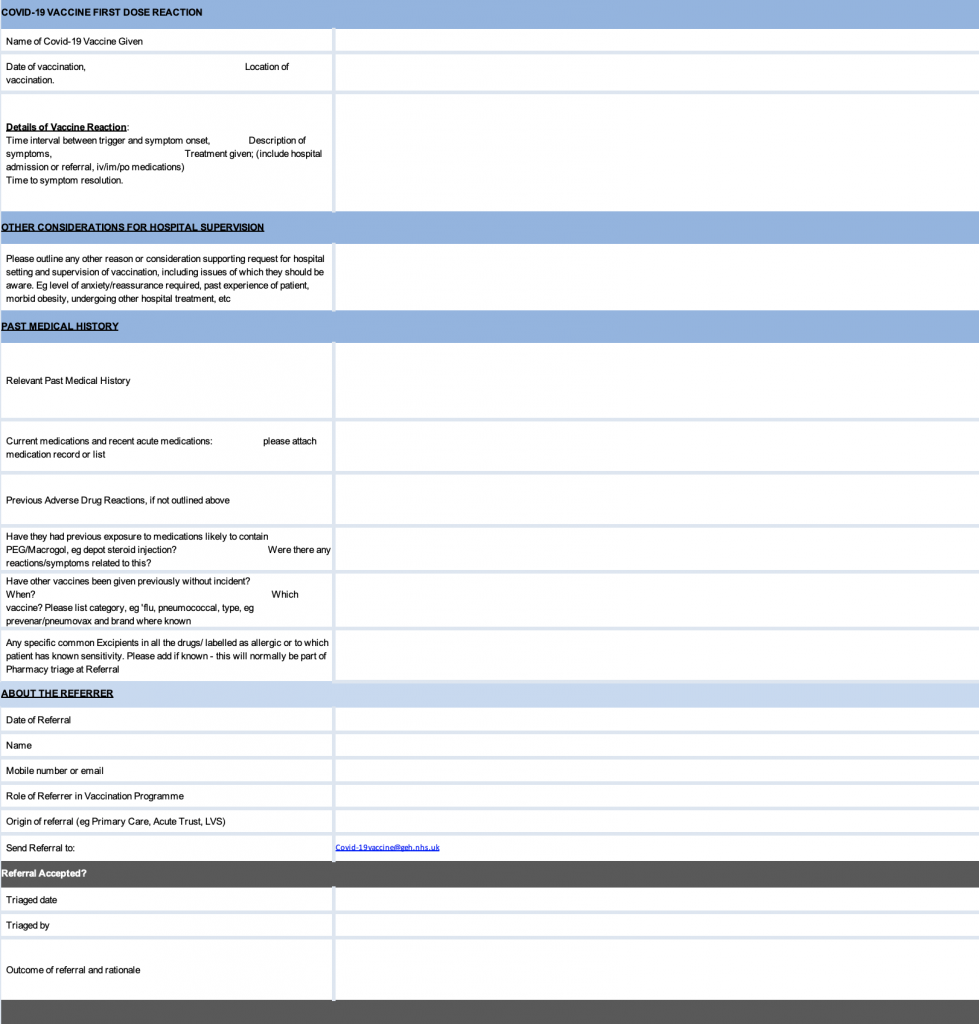Click the referrer Name input field
Image resolution: width=979 pixels, height=1024 pixels.
(x=656, y=745)
